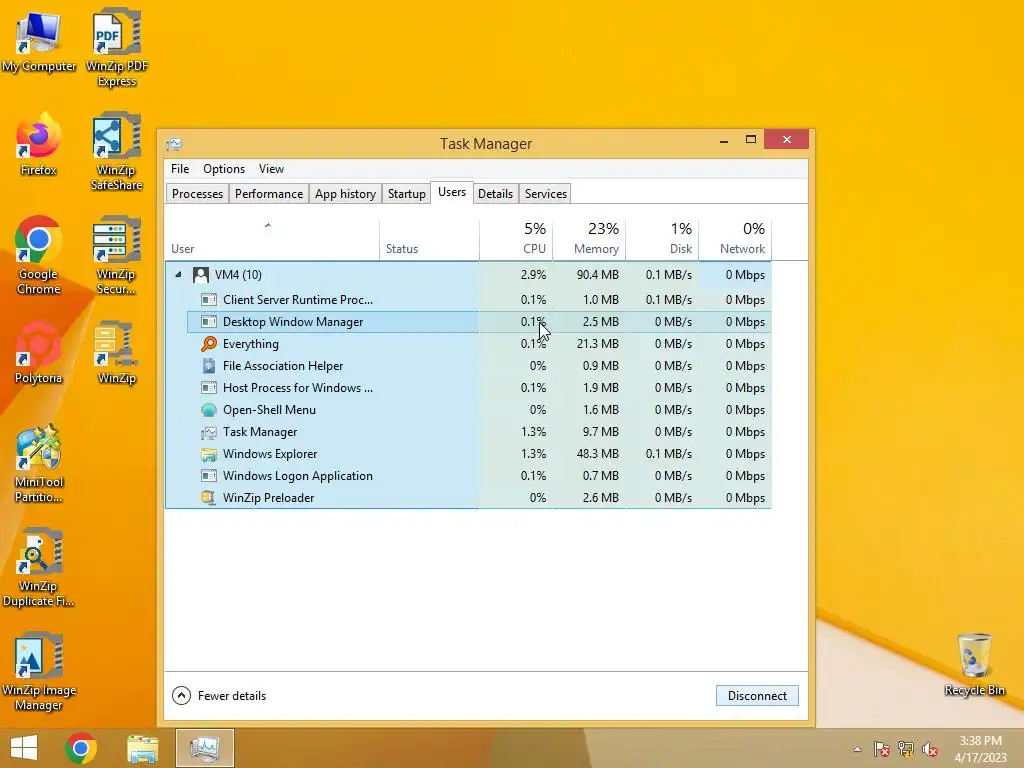Select the WinZip Duplicate File Finder icon
Viewport: 1024px width, 768px height.
pyautogui.click(x=39, y=568)
